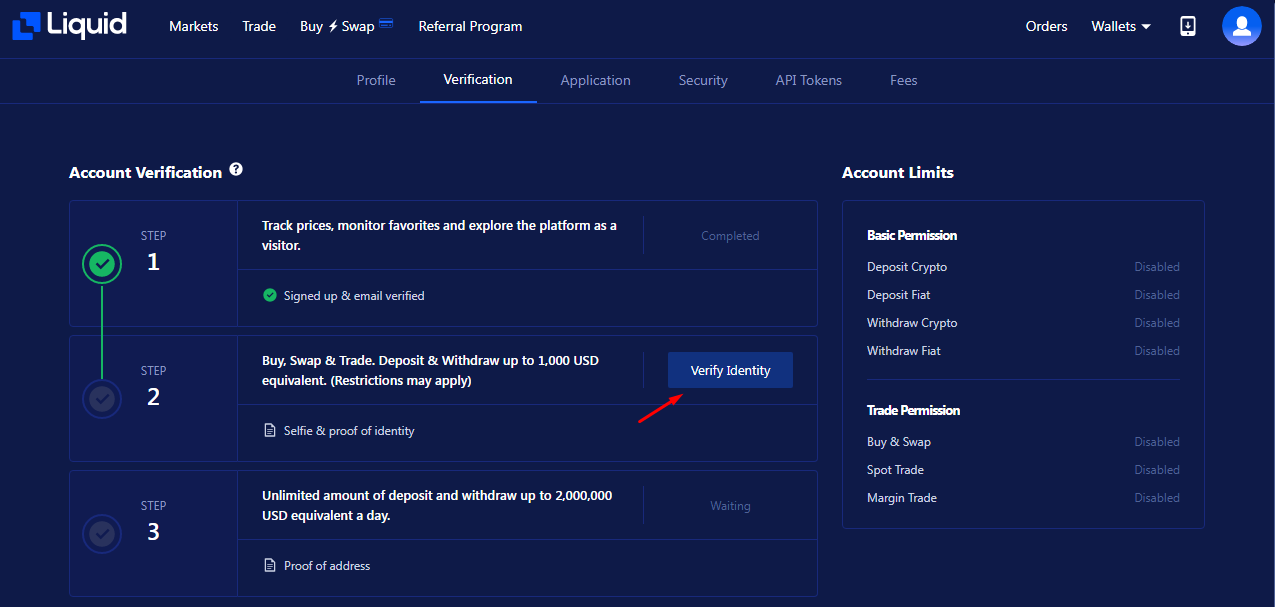Click the credit card icon next to Swap

pyautogui.click(x=386, y=24)
